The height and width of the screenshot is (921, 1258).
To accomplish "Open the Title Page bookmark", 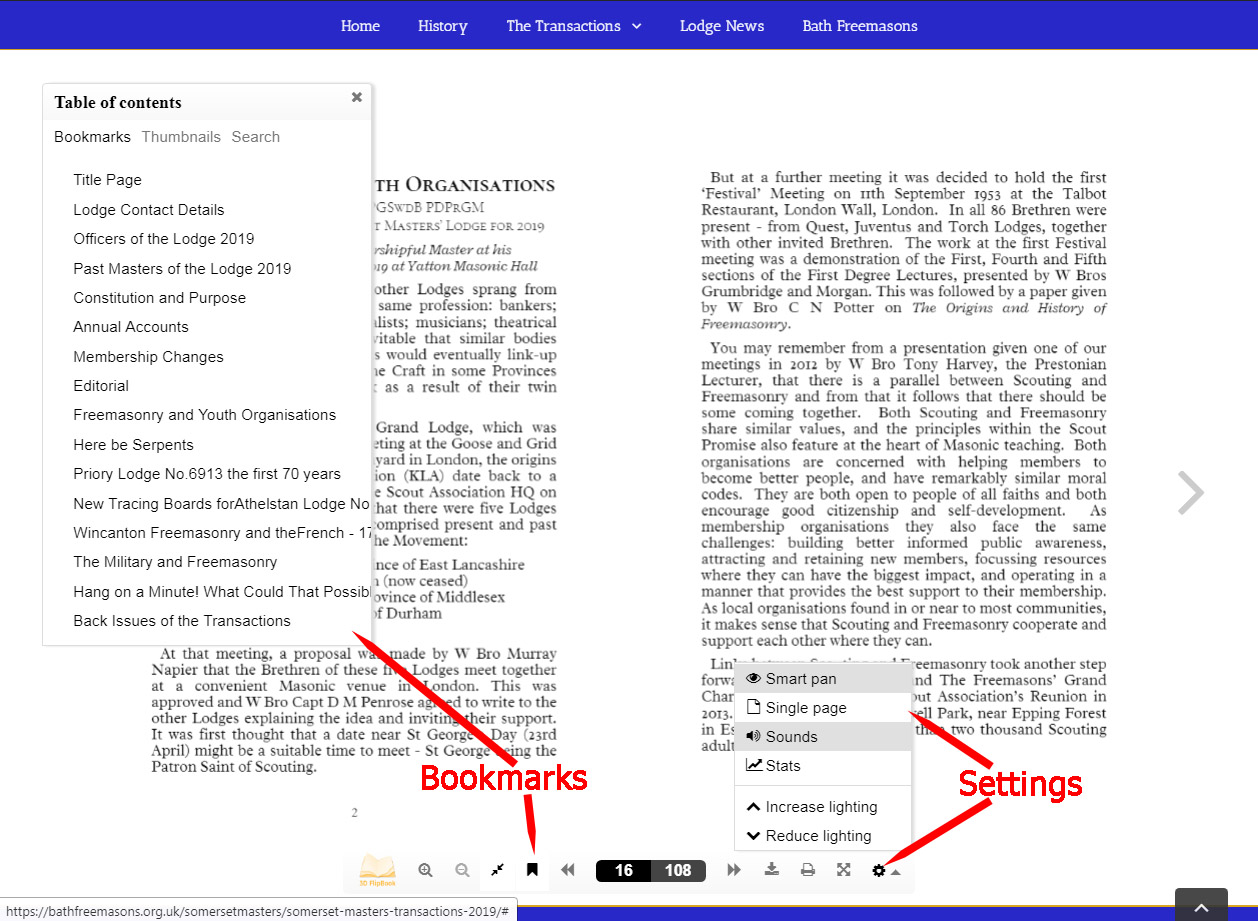I will tap(108, 180).
